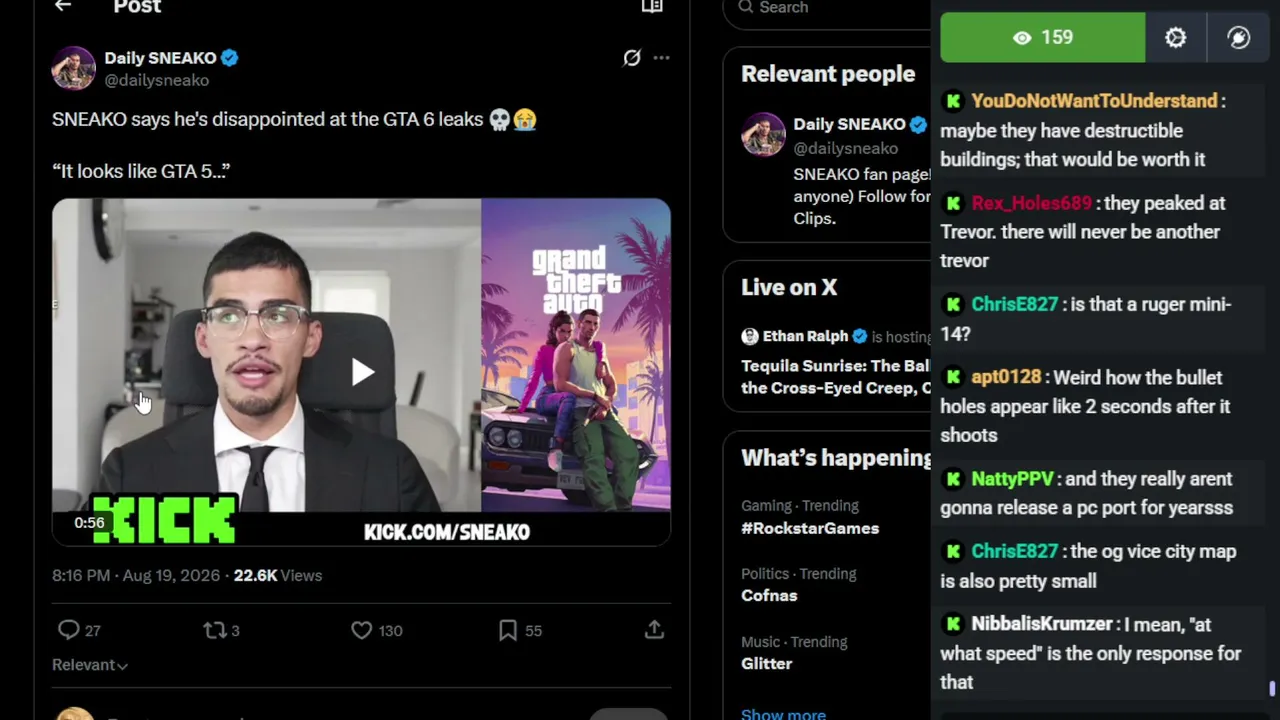
Task: Open Daily SNEAKO profile in Relevant people
Action: tap(849, 124)
